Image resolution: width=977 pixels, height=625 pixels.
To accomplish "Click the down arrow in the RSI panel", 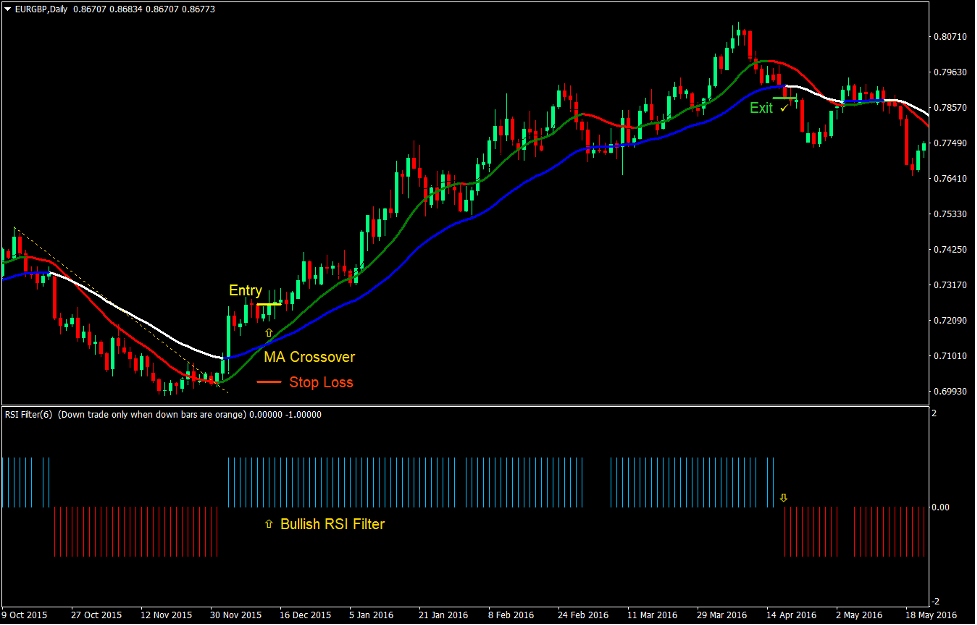I will coord(781,496).
